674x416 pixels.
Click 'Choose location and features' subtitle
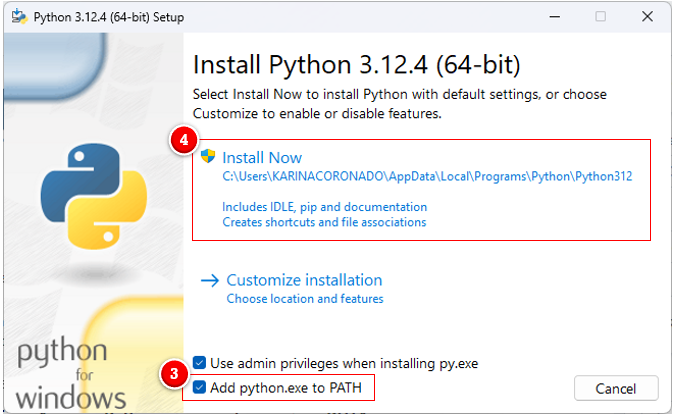point(305,299)
